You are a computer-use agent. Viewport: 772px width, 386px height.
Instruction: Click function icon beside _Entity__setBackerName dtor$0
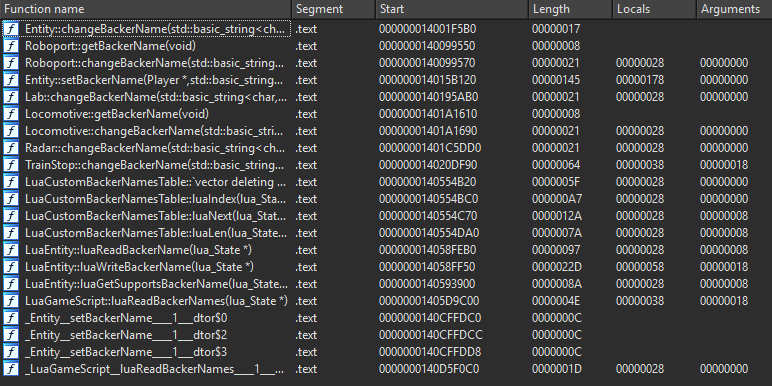point(11,318)
